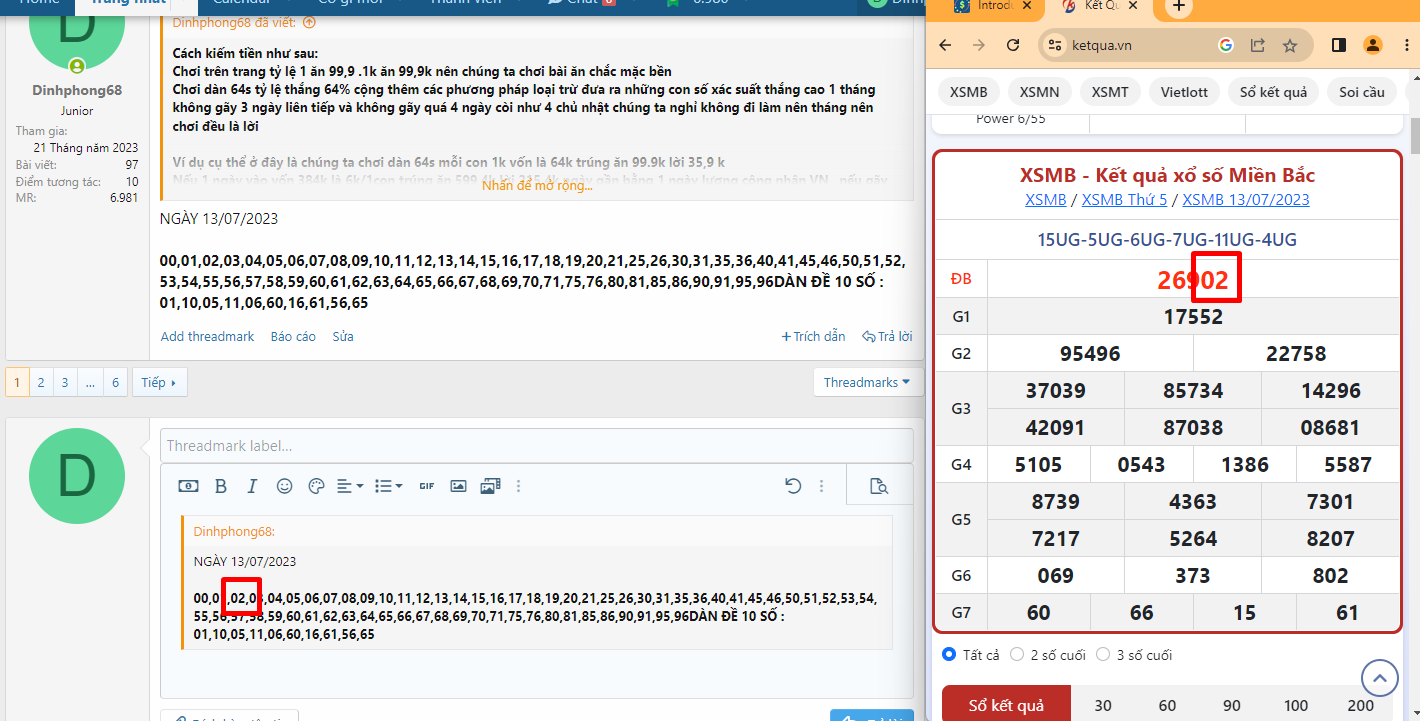Open the alignment dropdown in the editor
Image resolution: width=1420 pixels, height=721 pixels.
click(350, 486)
